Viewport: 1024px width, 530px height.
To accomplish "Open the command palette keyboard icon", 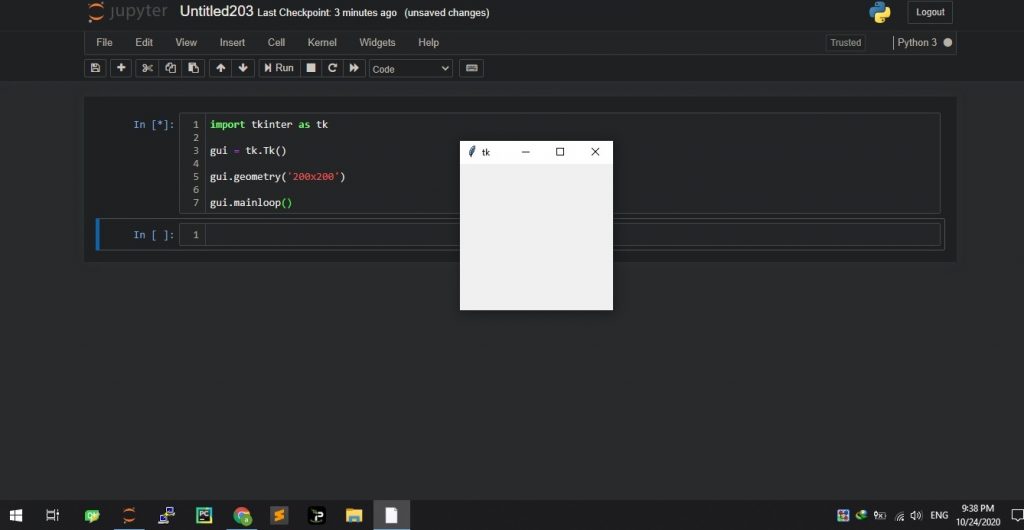I will tap(472, 68).
